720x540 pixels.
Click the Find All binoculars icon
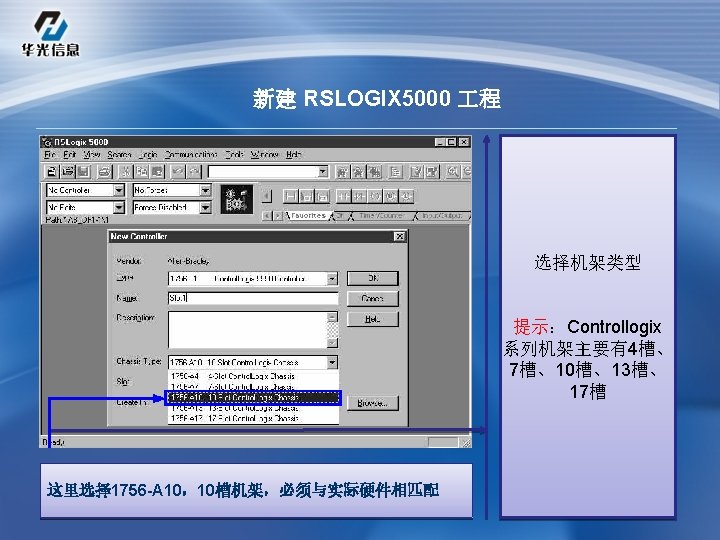pos(375,172)
